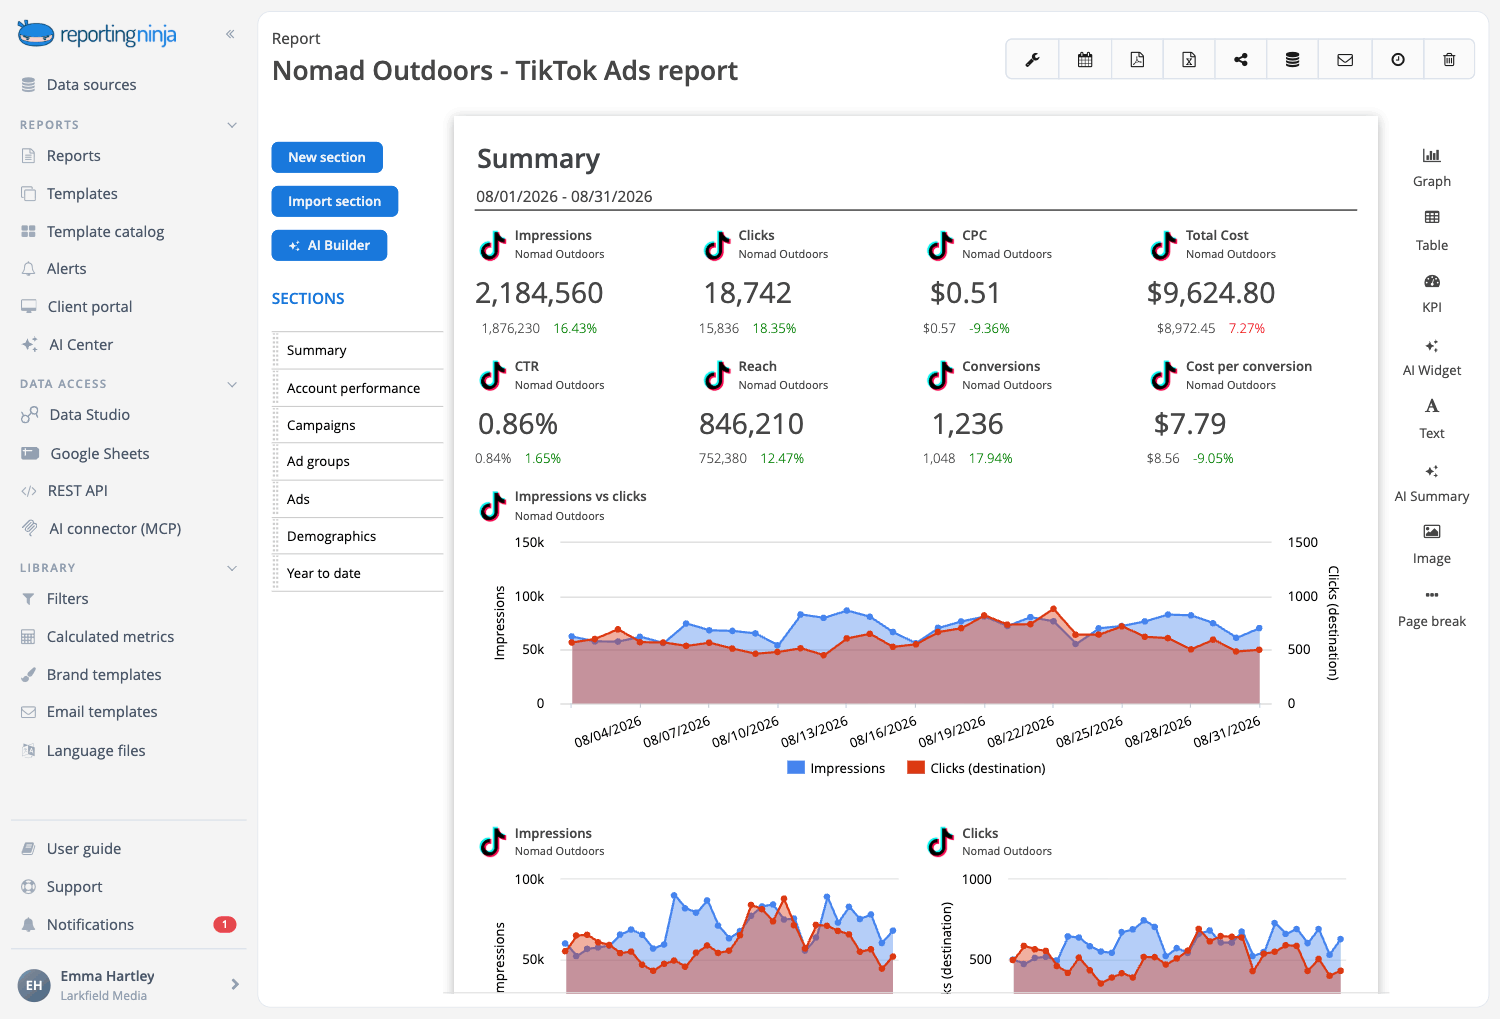Open the calendar date range picker
Screen dimensions: 1500x1019
(x=1085, y=60)
